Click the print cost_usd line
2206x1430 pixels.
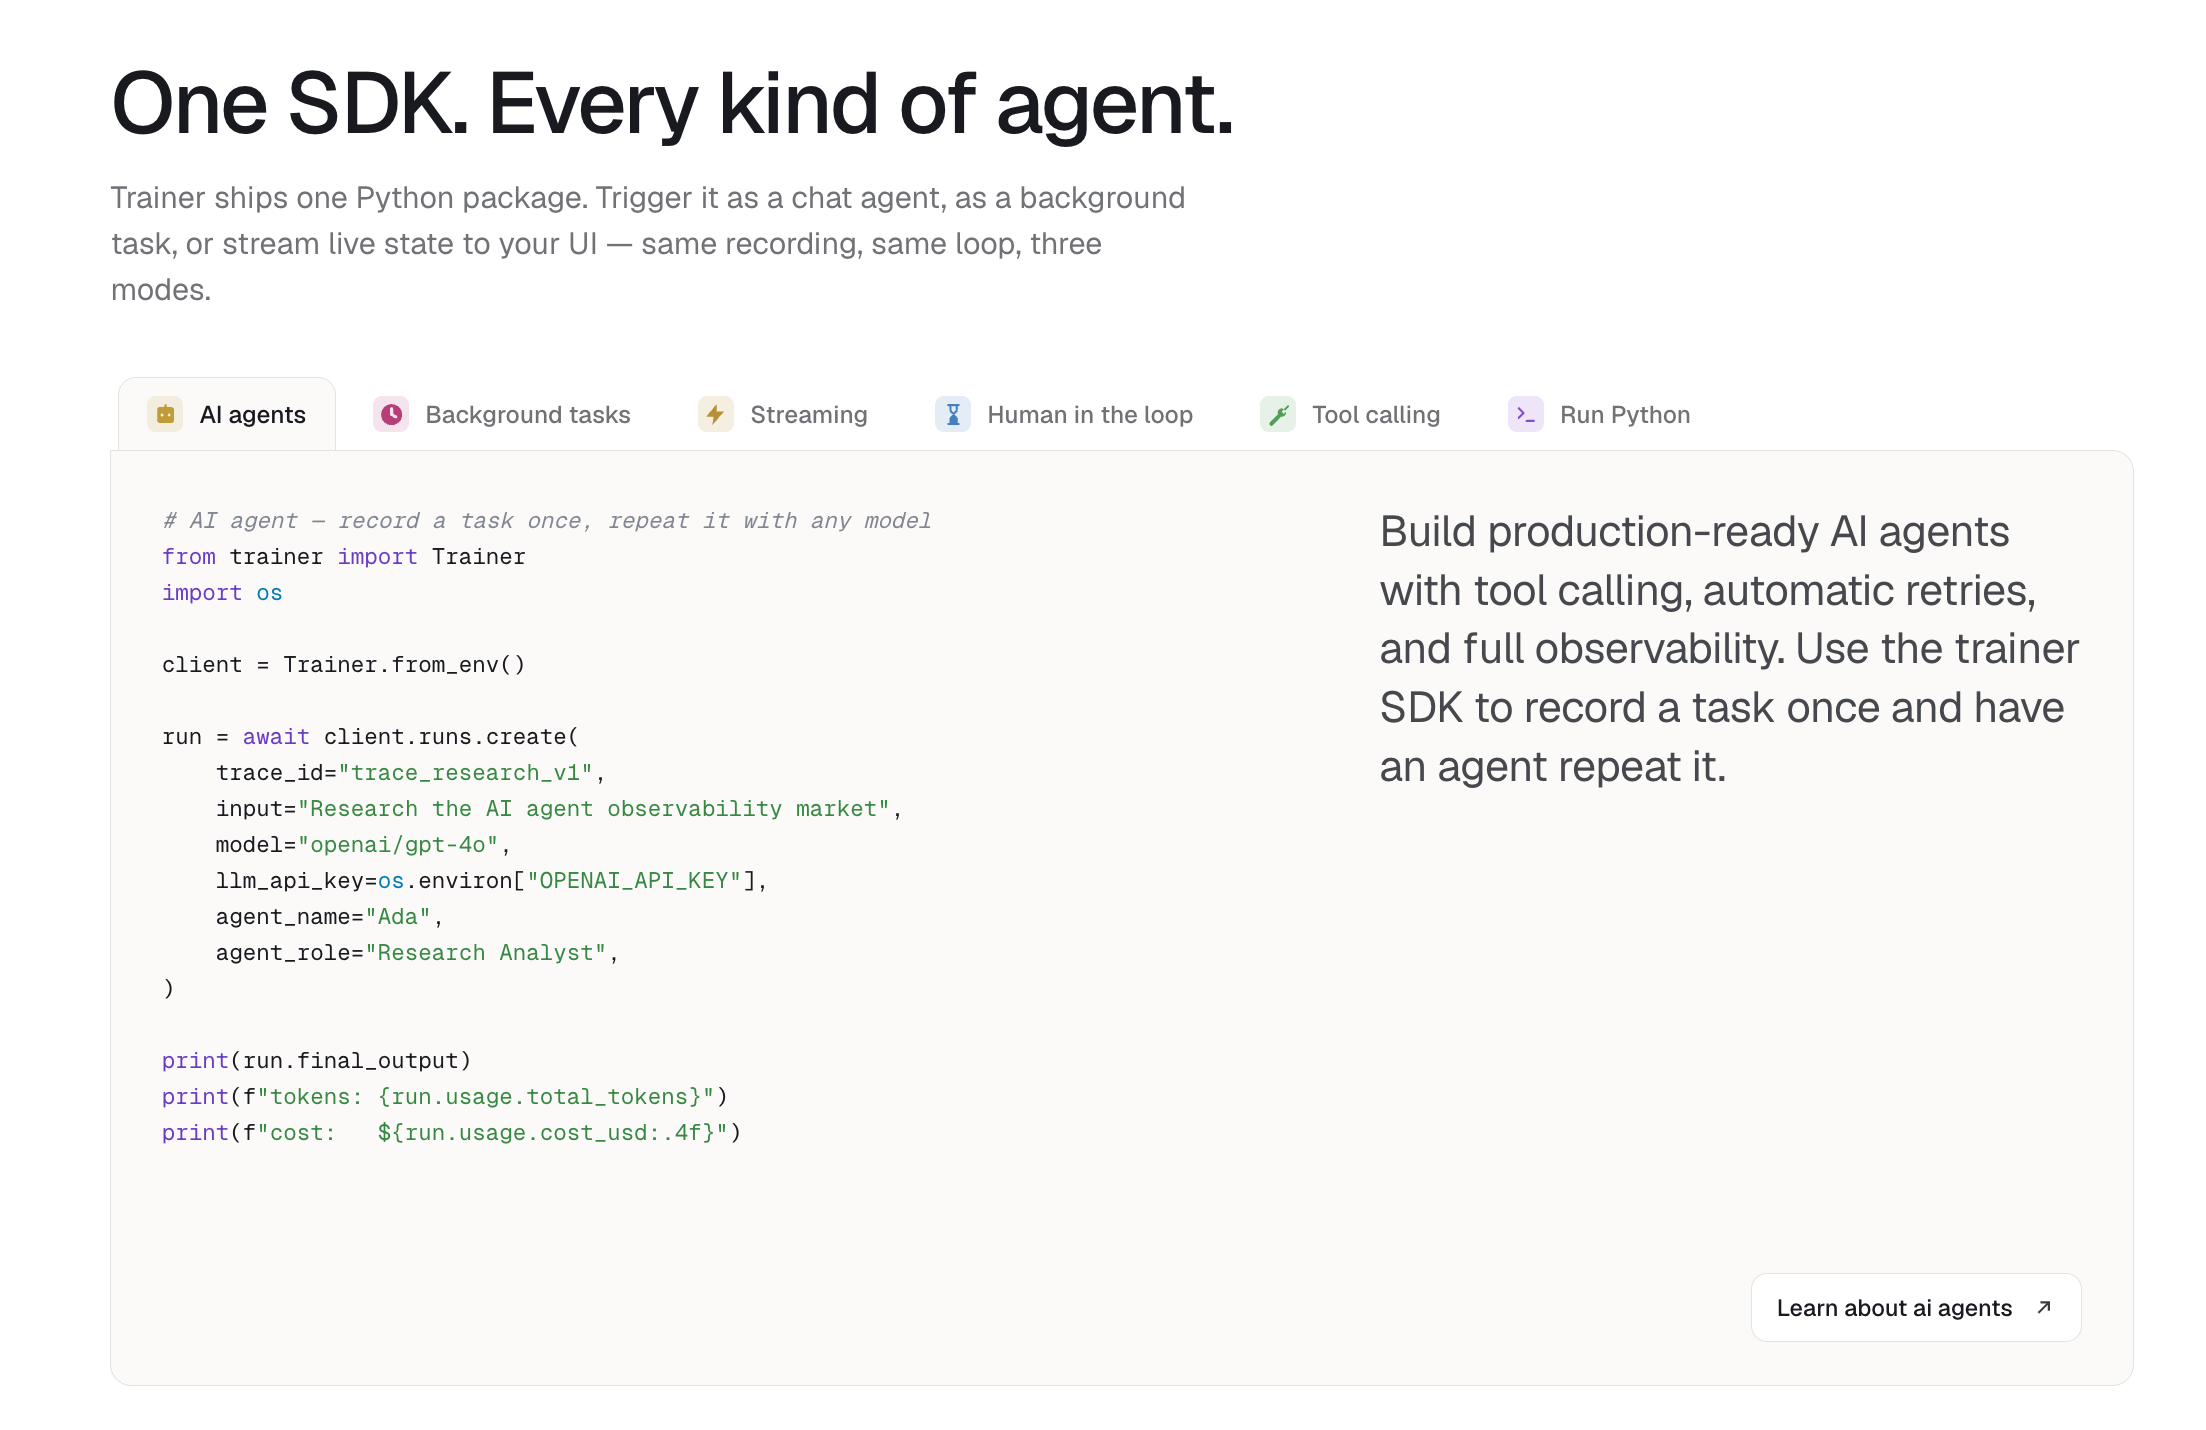click(x=452, y=1133)
